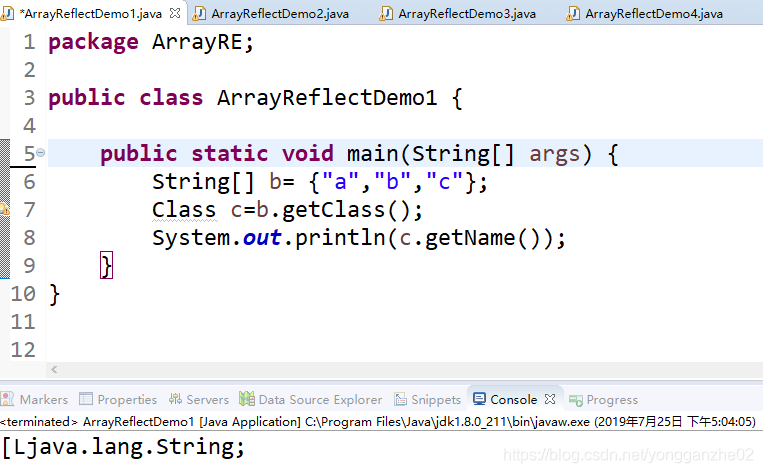
Task: Click 'getName()' call on line 8
Action: (482, 238)
